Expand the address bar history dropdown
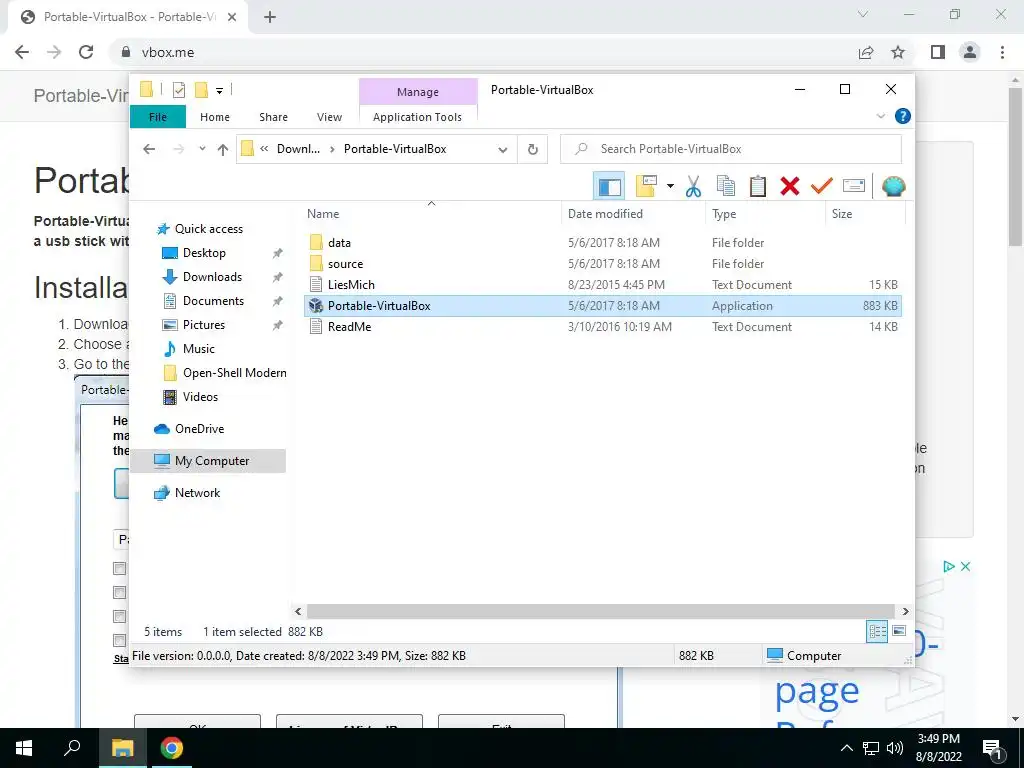Screen dimensions: 1024x768 (502, 150)
